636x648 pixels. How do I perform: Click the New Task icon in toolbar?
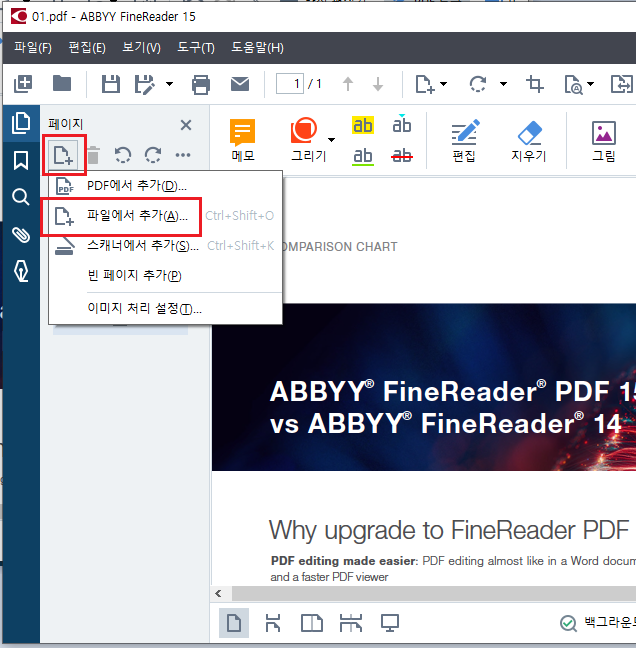23,84
